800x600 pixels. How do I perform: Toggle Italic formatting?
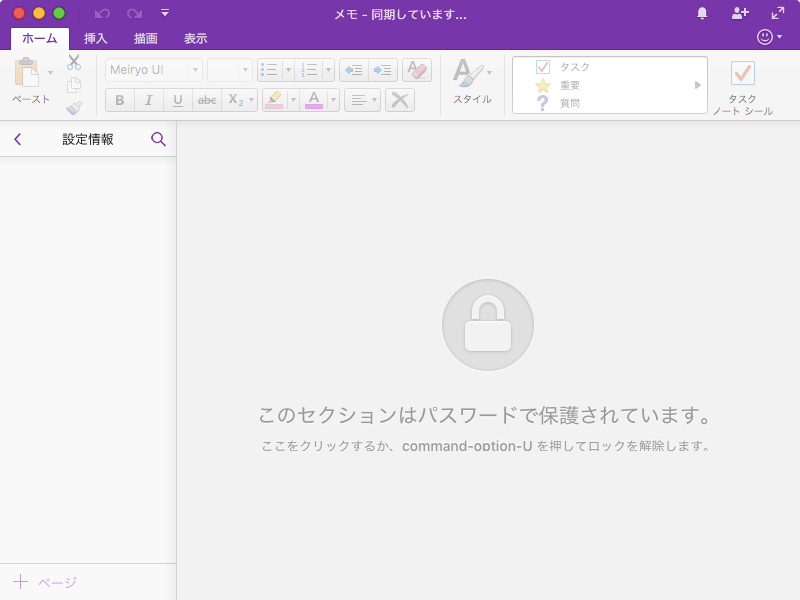pyautogui.click(x=147, y=100)
